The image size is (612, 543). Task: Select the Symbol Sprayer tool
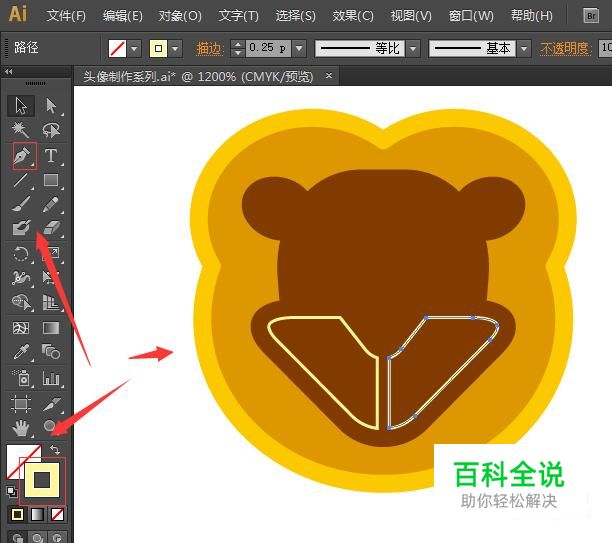(21, 378)
